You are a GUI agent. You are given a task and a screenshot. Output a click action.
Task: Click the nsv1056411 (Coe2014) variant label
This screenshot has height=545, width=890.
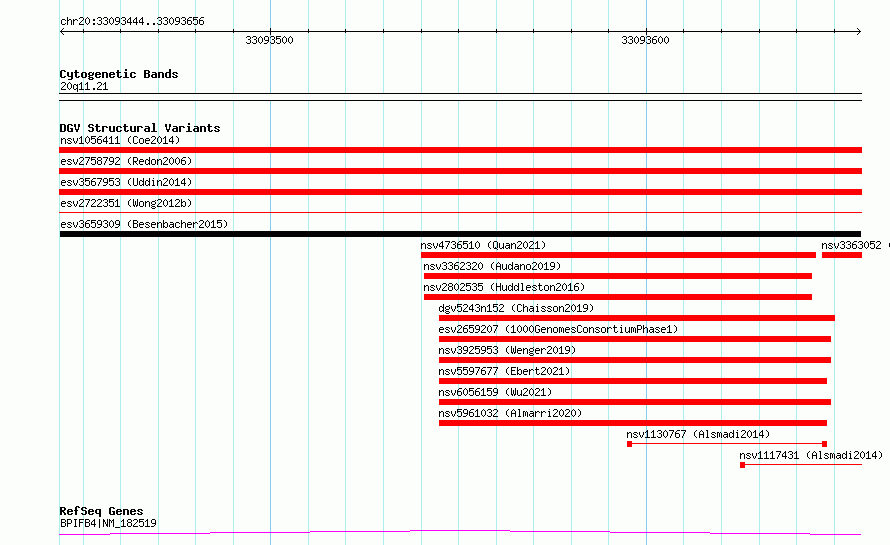pyautogui.click(x=120, y=140)
